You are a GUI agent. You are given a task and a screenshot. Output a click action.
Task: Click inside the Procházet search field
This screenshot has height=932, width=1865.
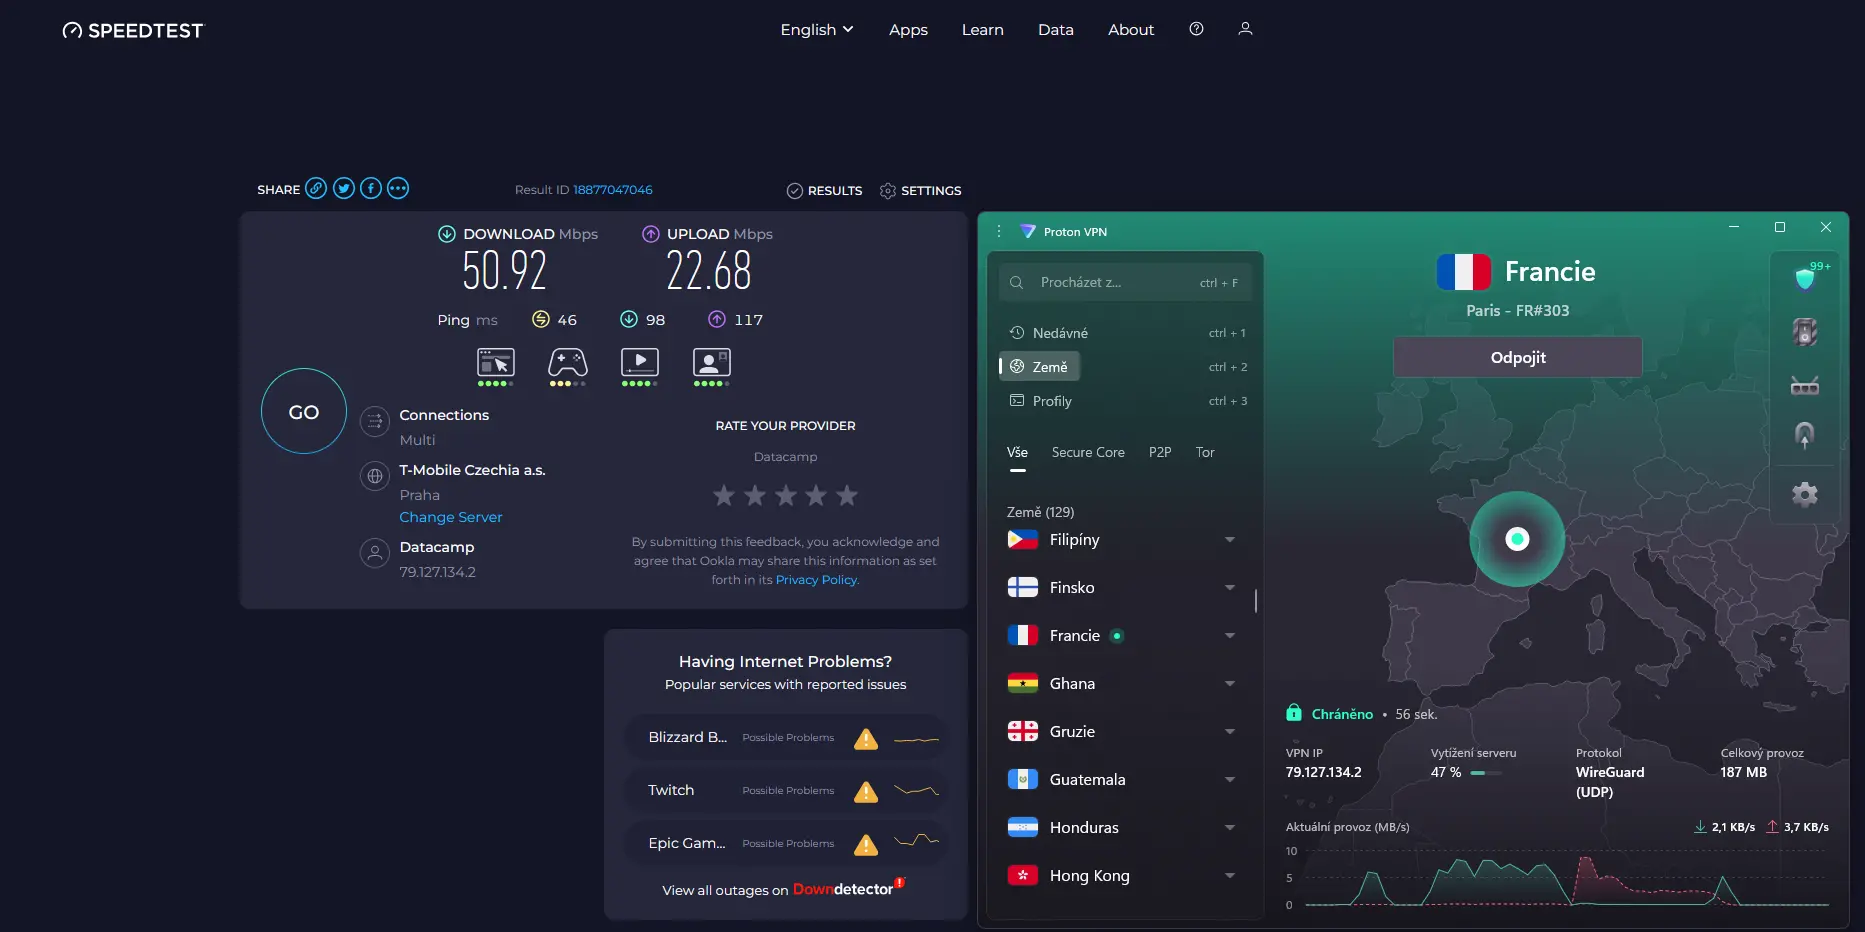(x=1120, y=282)
